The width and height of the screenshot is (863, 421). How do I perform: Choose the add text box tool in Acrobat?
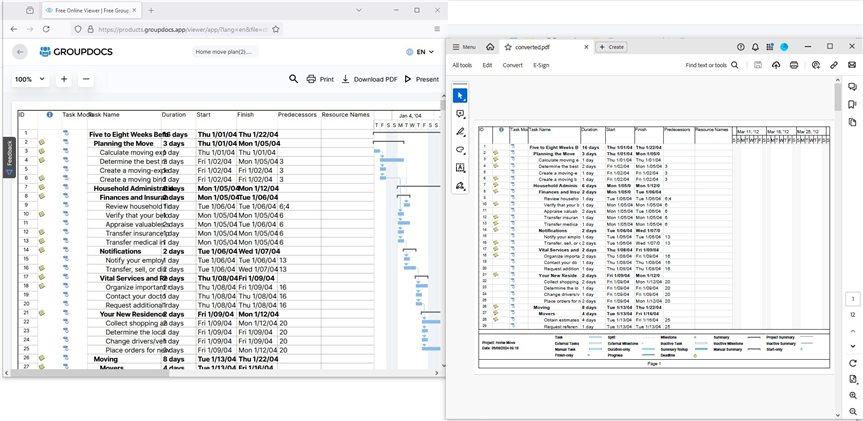[x=460, y=168]
